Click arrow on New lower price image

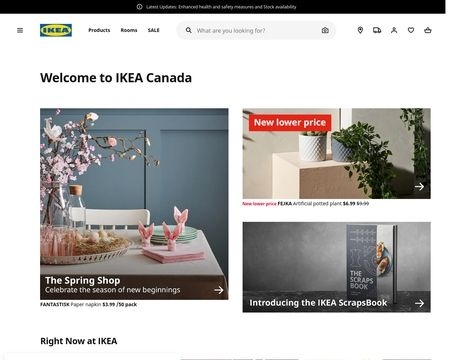[419, 187]
